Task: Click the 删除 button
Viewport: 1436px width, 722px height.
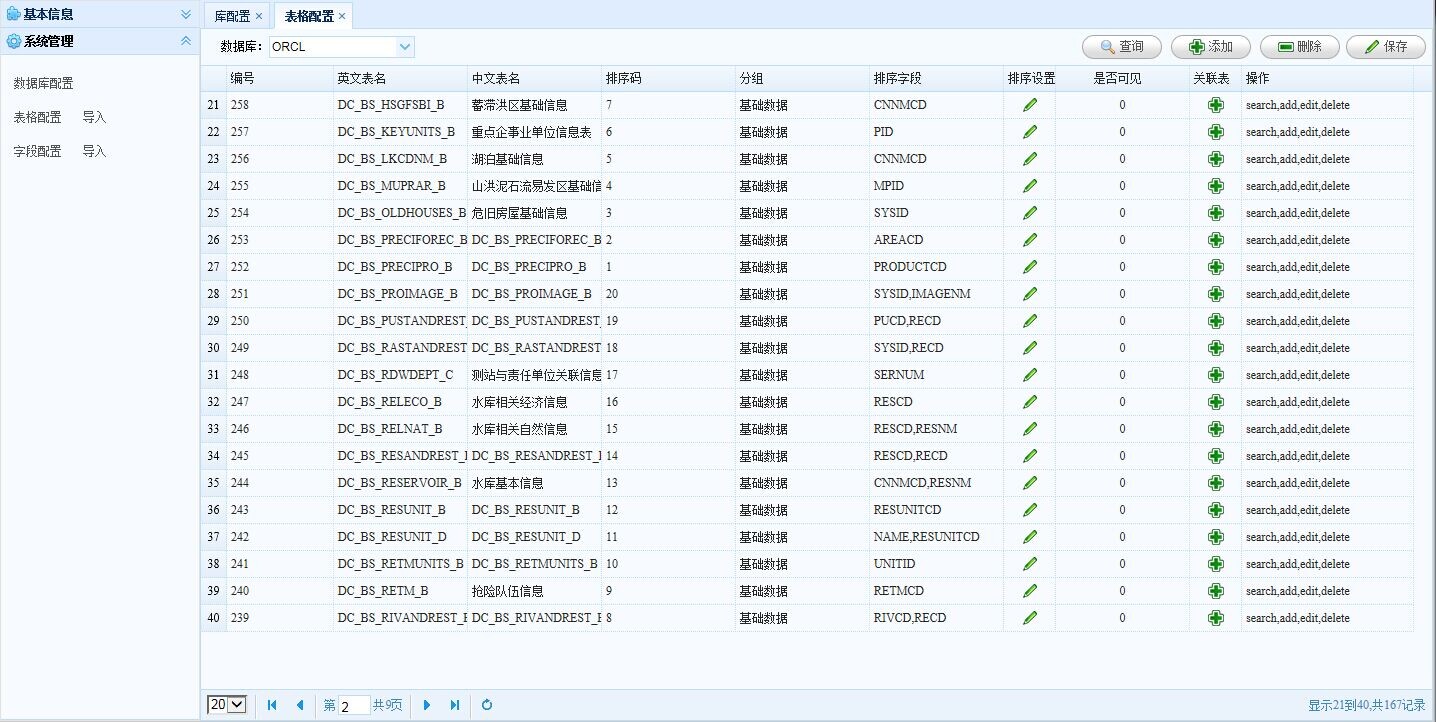Action: (x=1299, y=47)
